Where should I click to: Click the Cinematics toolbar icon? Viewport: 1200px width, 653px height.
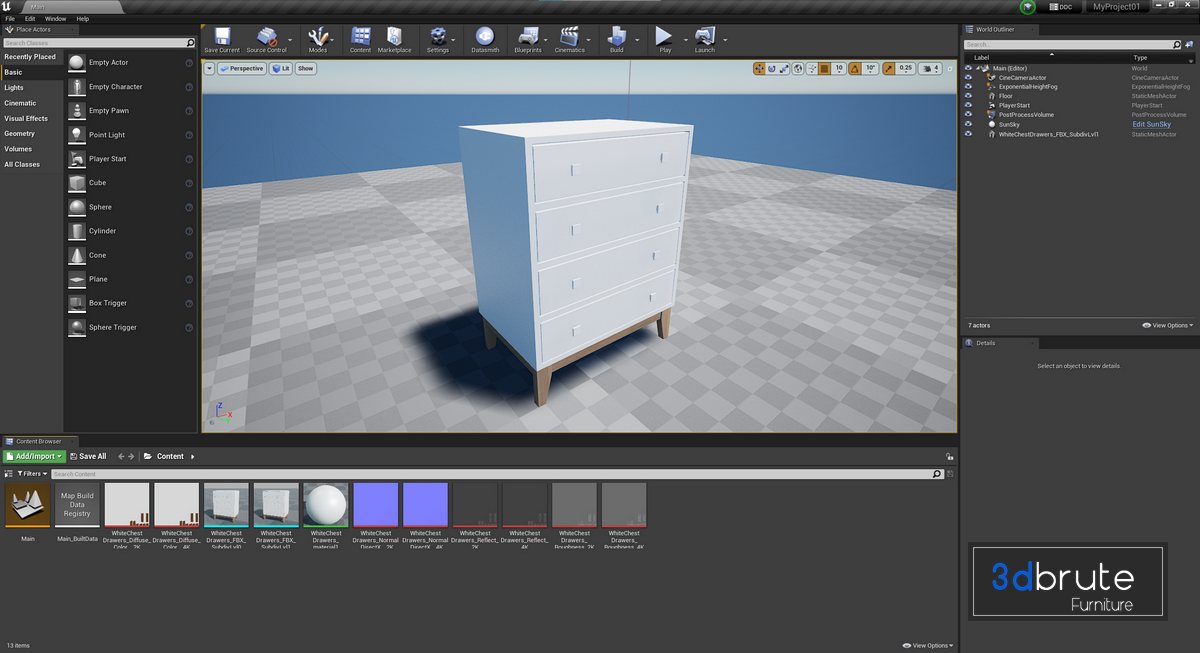click(569, 38)
